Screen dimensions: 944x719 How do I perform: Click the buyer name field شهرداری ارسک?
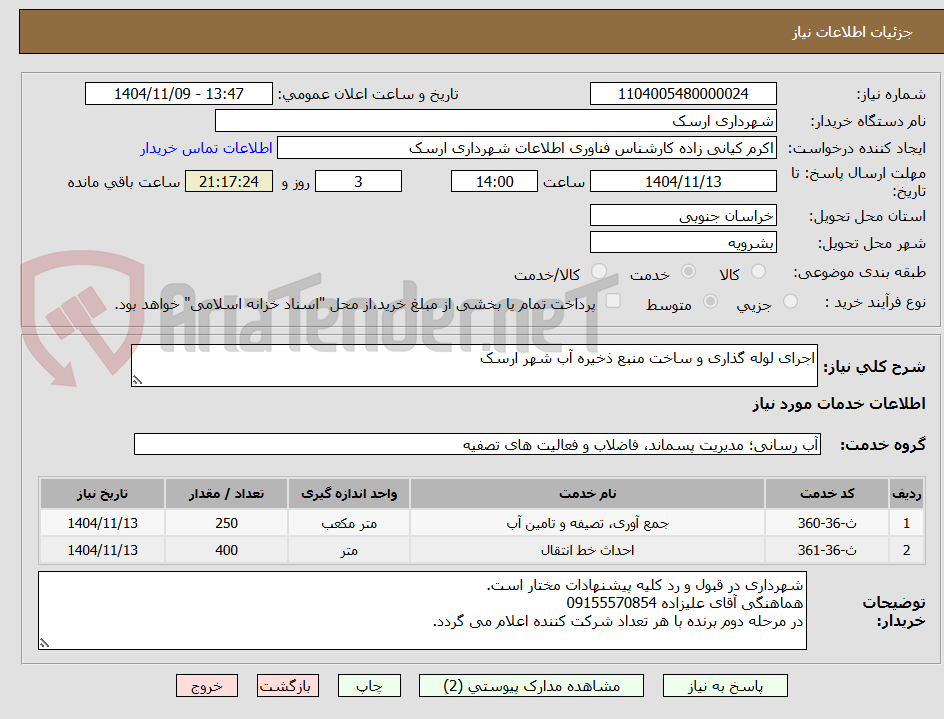pyautogui.click(x=495, y=121)
